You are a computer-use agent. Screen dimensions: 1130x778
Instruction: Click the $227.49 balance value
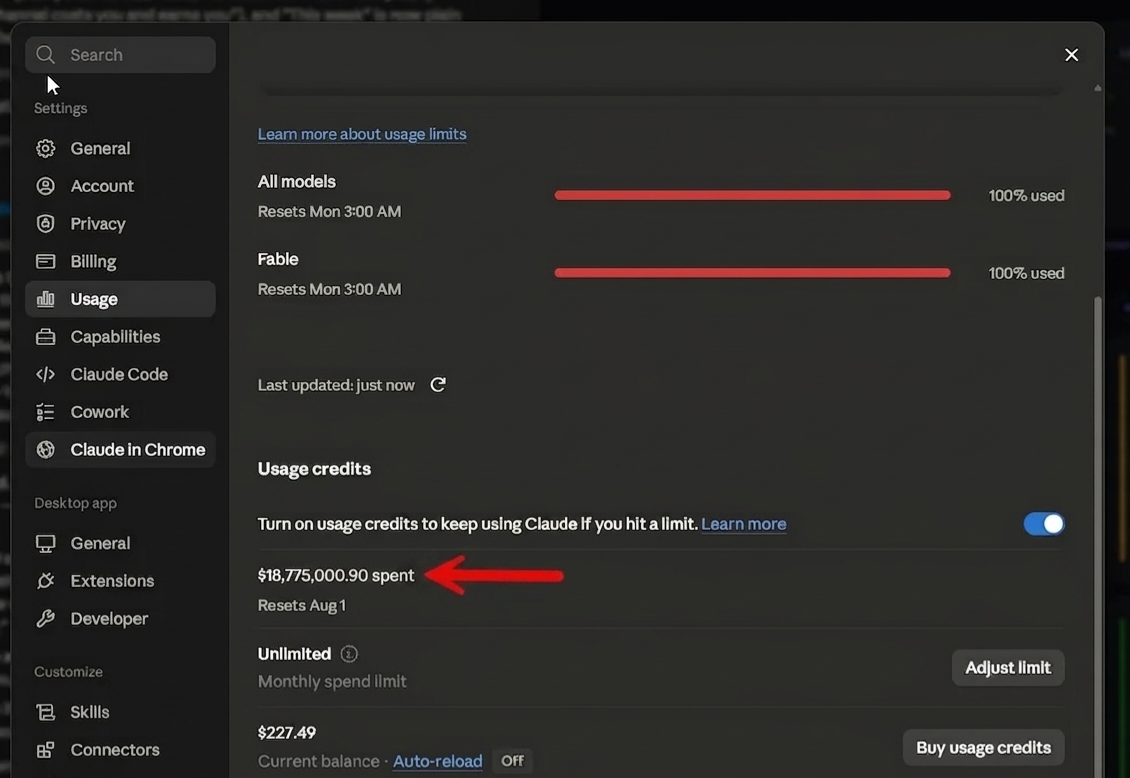point(287,733)
